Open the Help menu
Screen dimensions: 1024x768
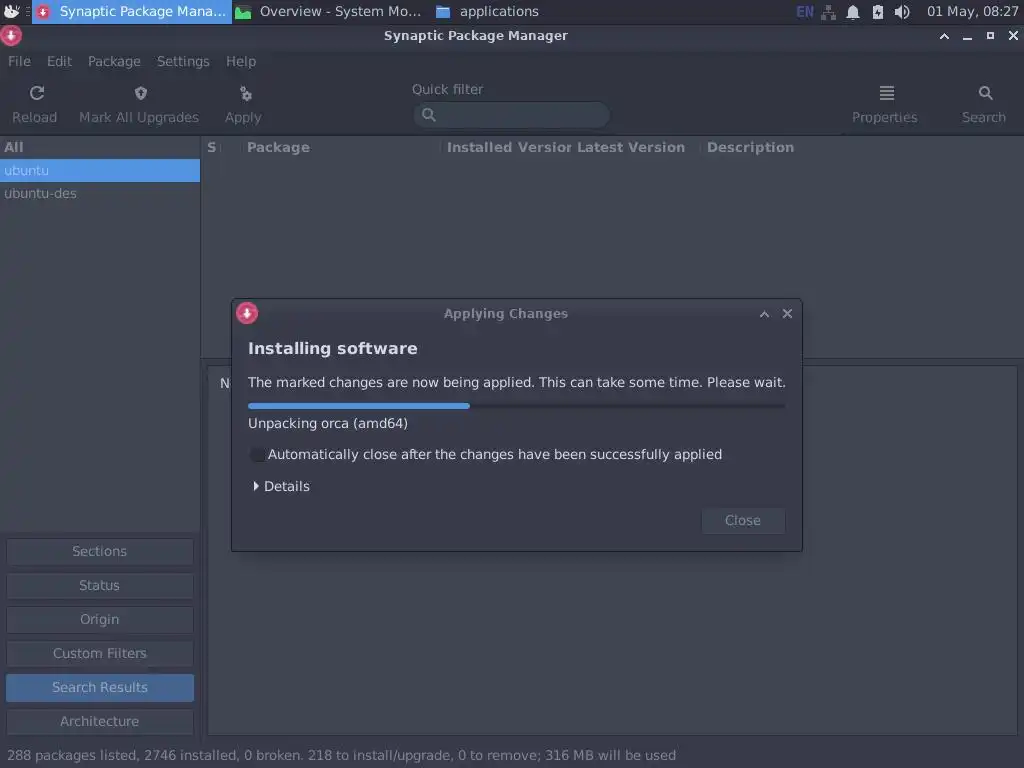coord(241,61)
